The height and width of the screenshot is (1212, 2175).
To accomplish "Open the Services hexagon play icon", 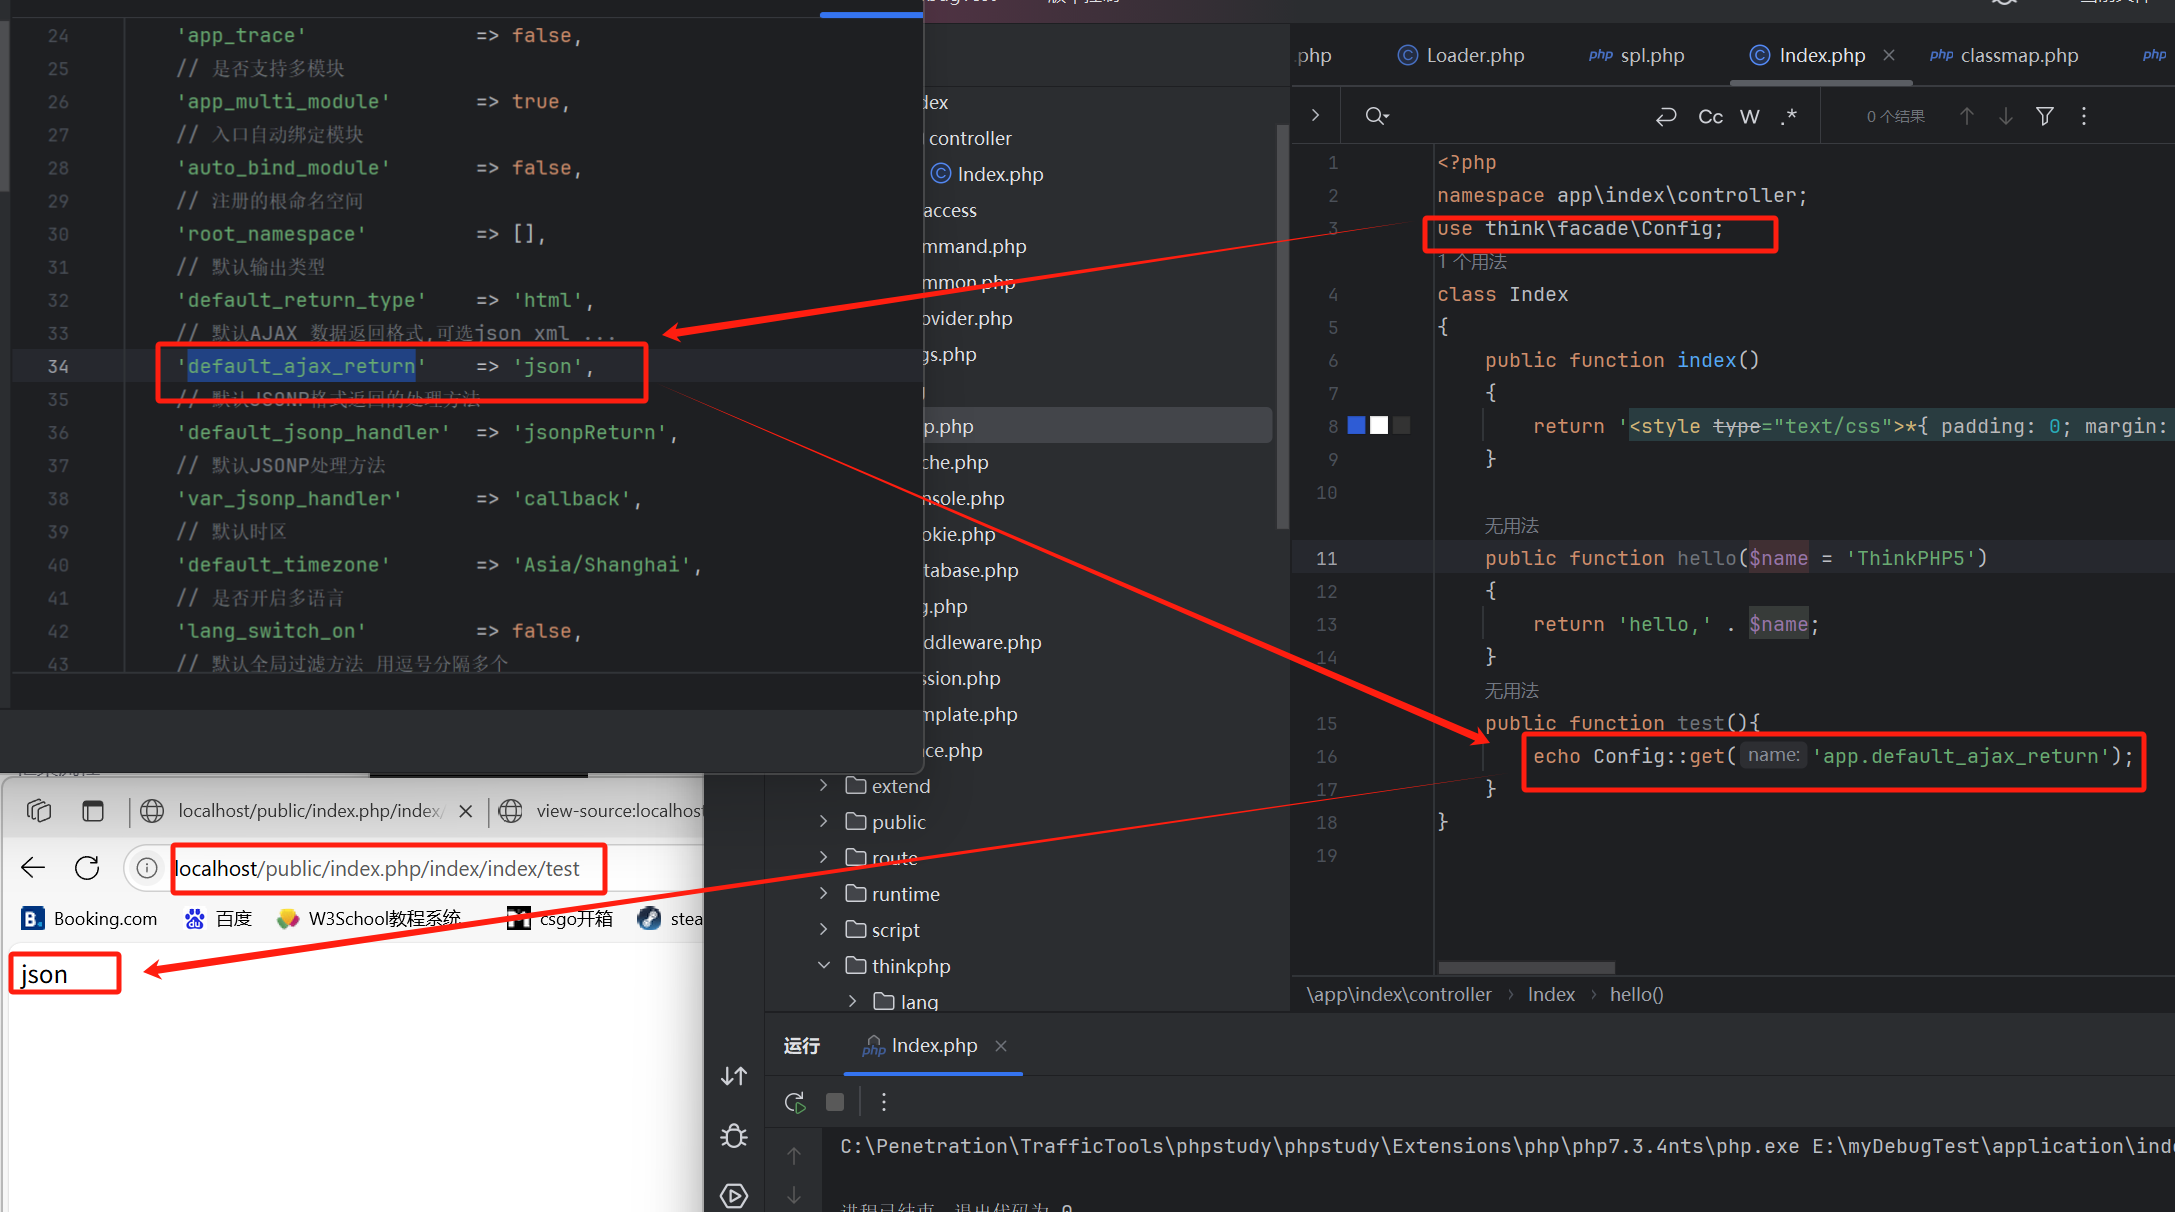I will [x=734, y=1195].
